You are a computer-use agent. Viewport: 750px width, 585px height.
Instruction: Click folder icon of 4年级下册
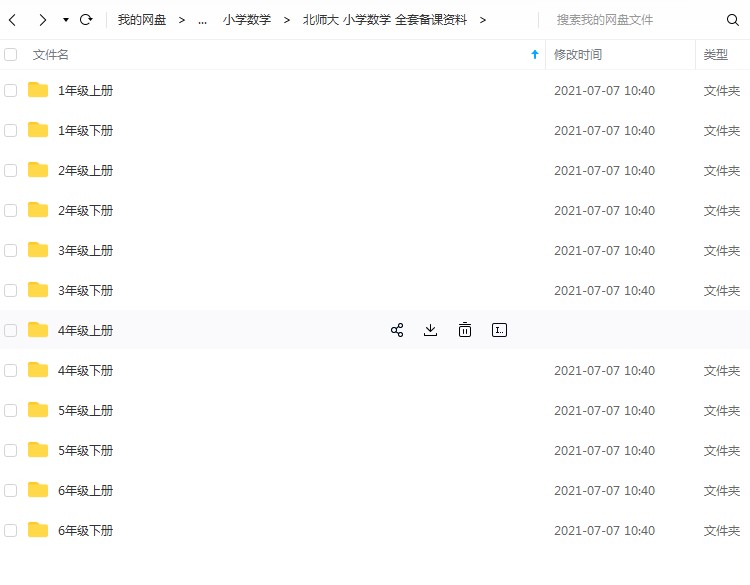click(x=38, y=369)
